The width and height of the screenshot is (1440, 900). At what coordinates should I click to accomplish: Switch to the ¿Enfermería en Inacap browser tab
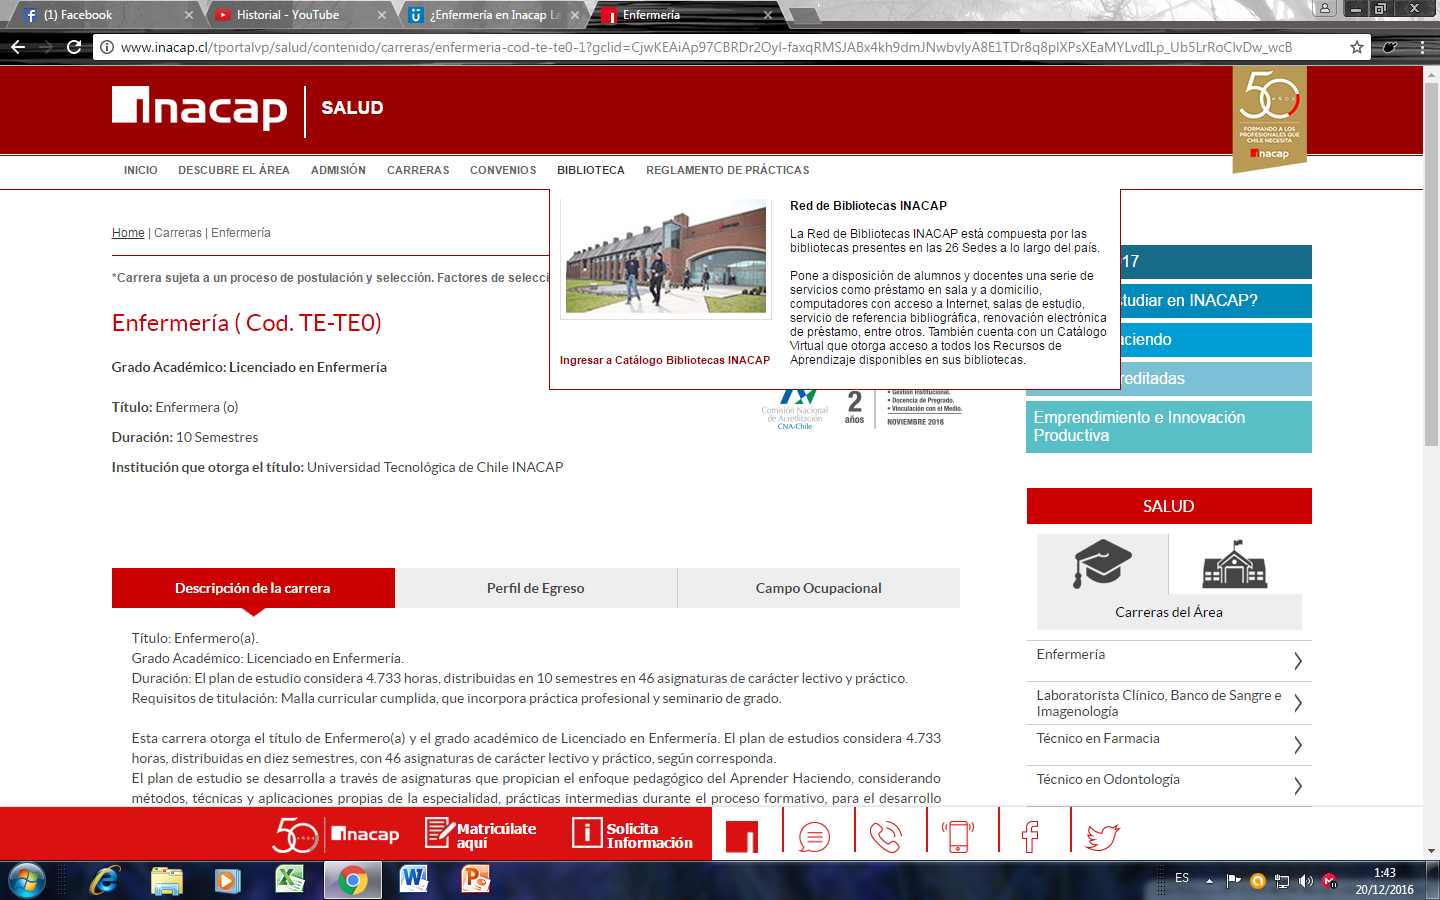click(495, 15)
